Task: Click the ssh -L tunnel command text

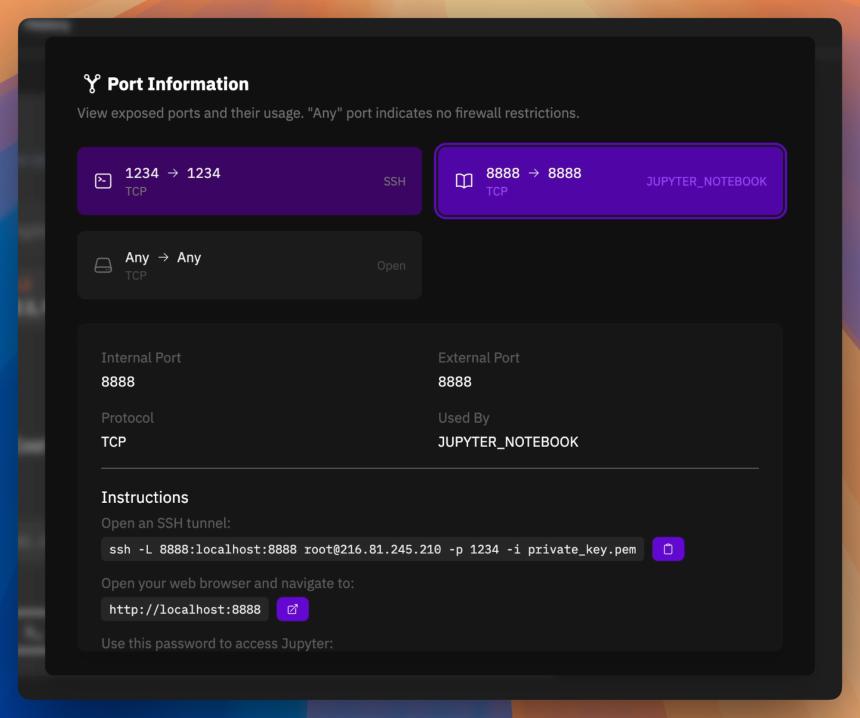Action: tap(372, 549)
